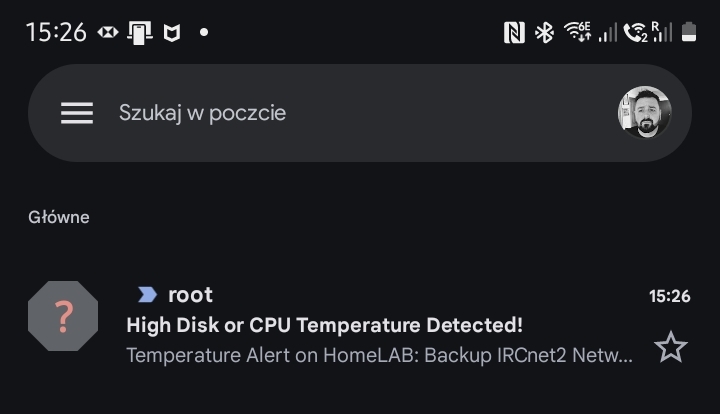Image resolution: width=720 pixels, height=414 pixels.
Task: Tap the sender name 'root'
Action: click(x=190, y=295)
